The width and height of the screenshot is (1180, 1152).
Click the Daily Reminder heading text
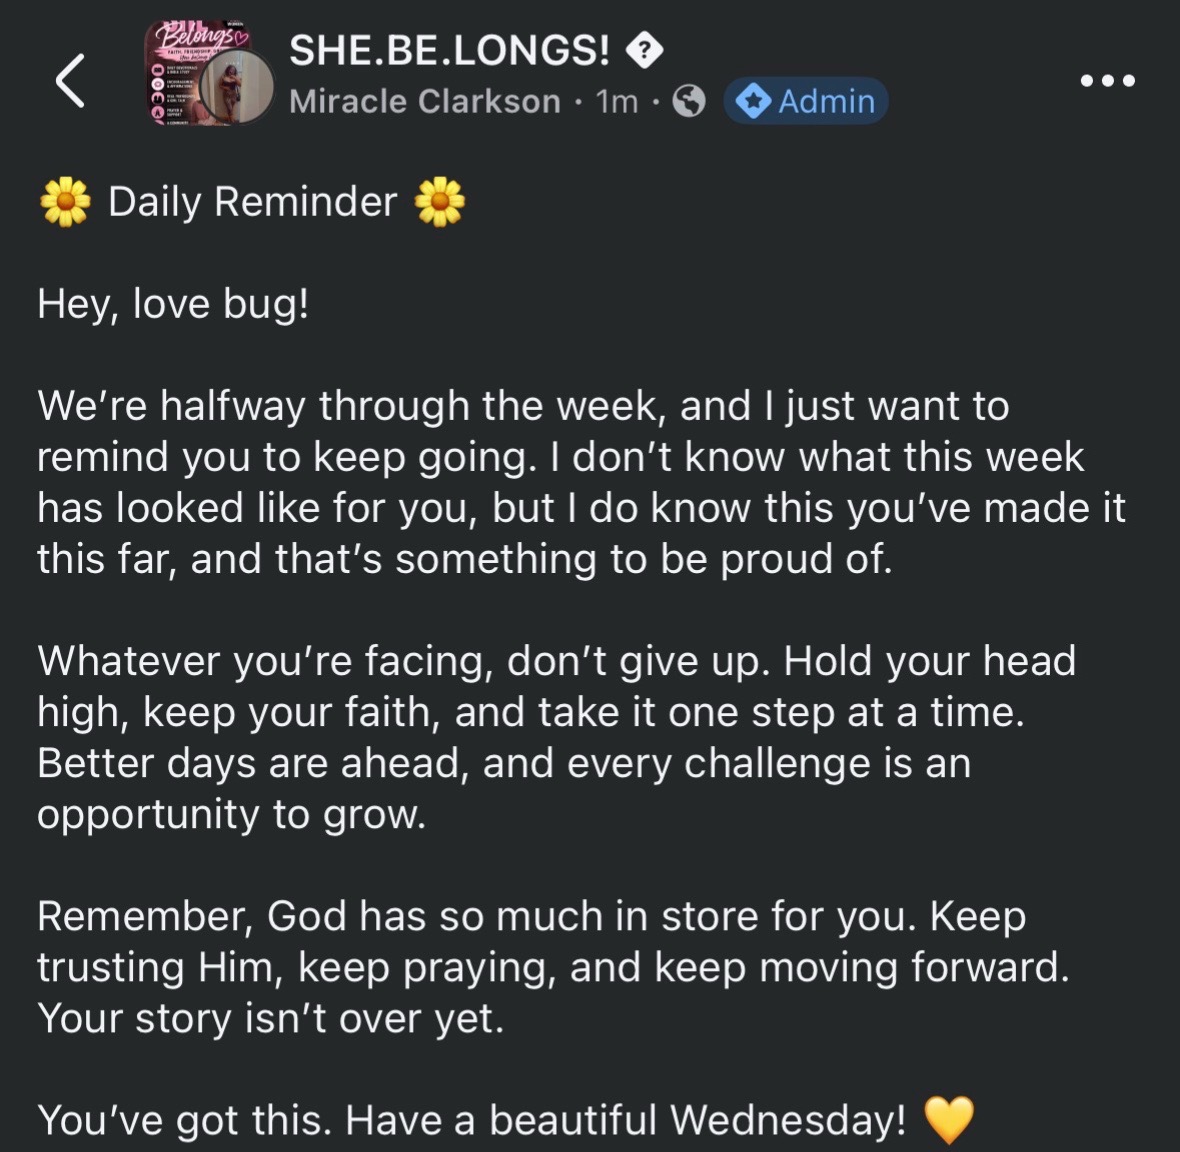tap(252, 202)
